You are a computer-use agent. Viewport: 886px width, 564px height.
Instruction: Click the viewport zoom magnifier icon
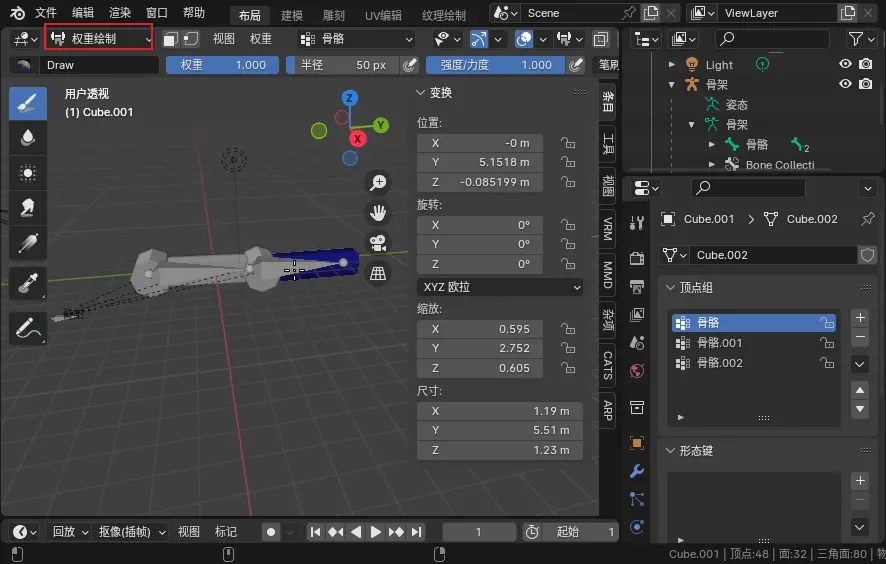(378, 182)
